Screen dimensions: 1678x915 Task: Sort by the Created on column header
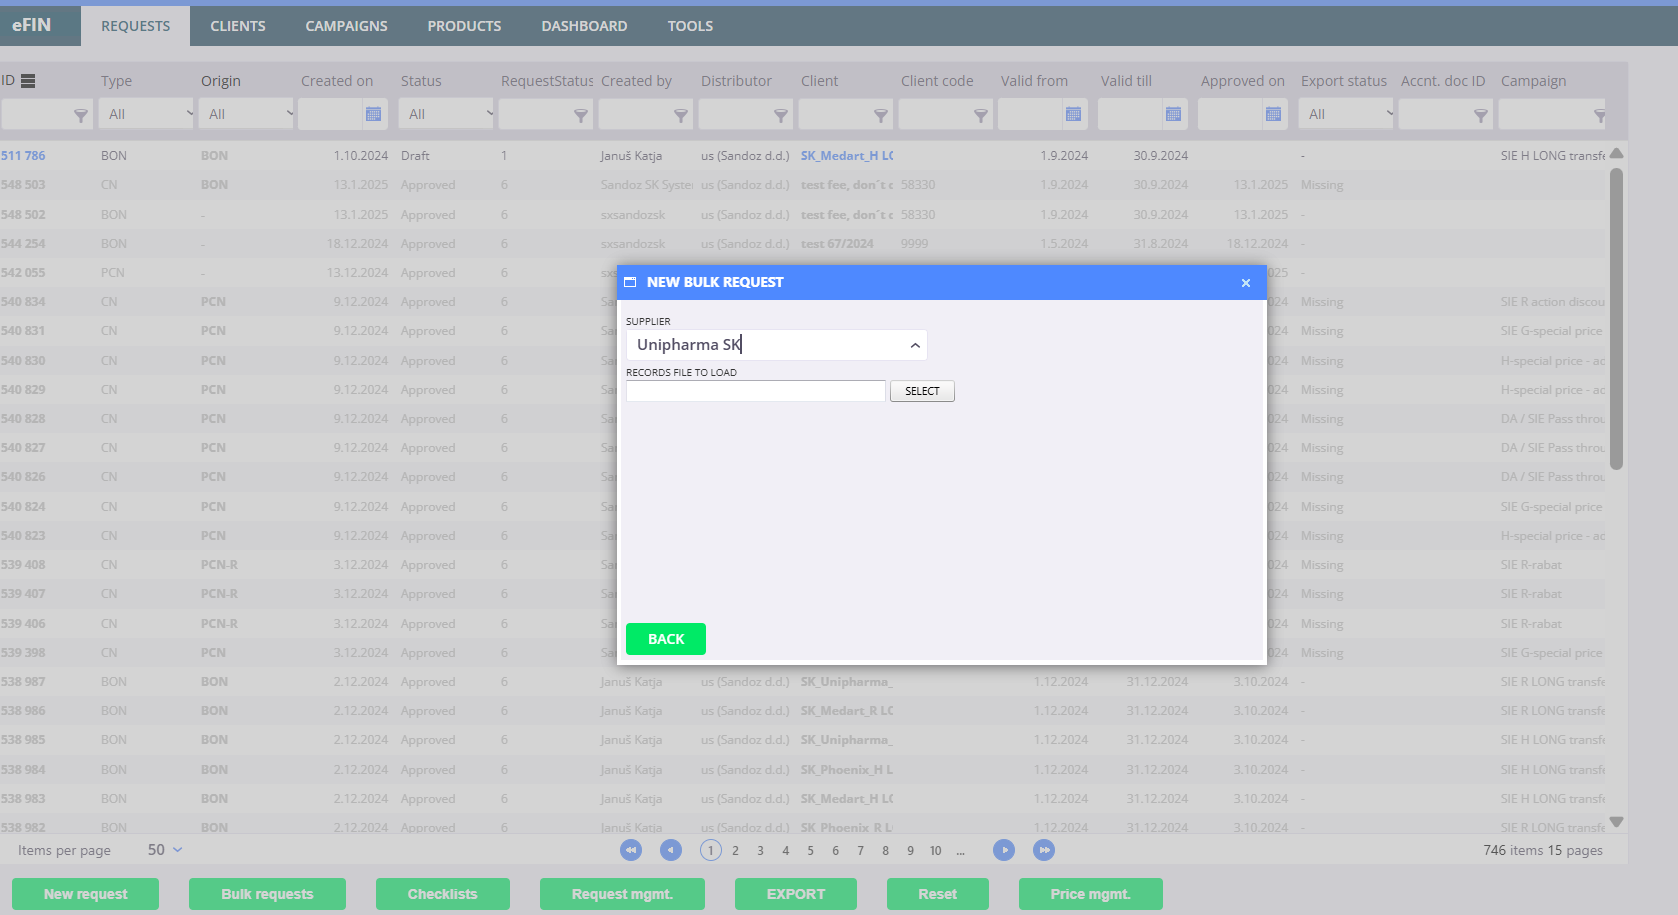[337, 81]
